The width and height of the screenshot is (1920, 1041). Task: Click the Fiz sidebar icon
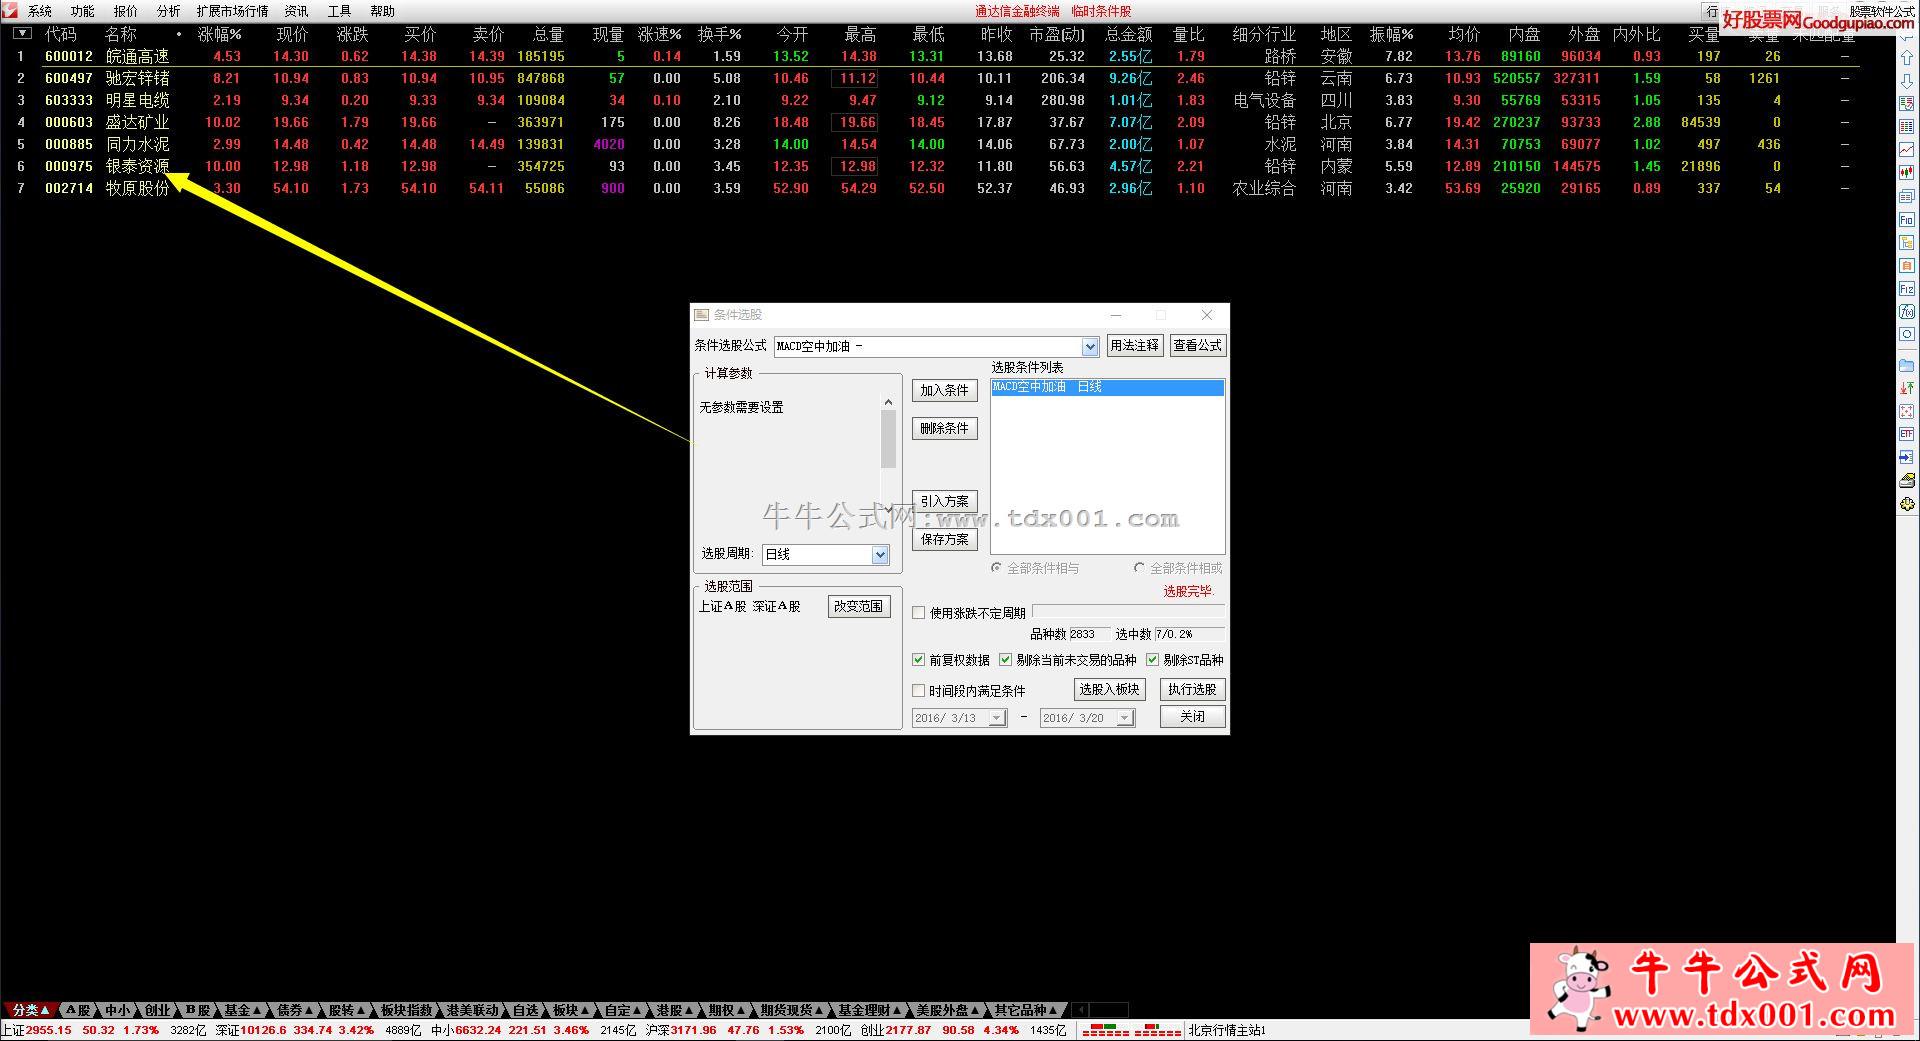coord(1906,289)
